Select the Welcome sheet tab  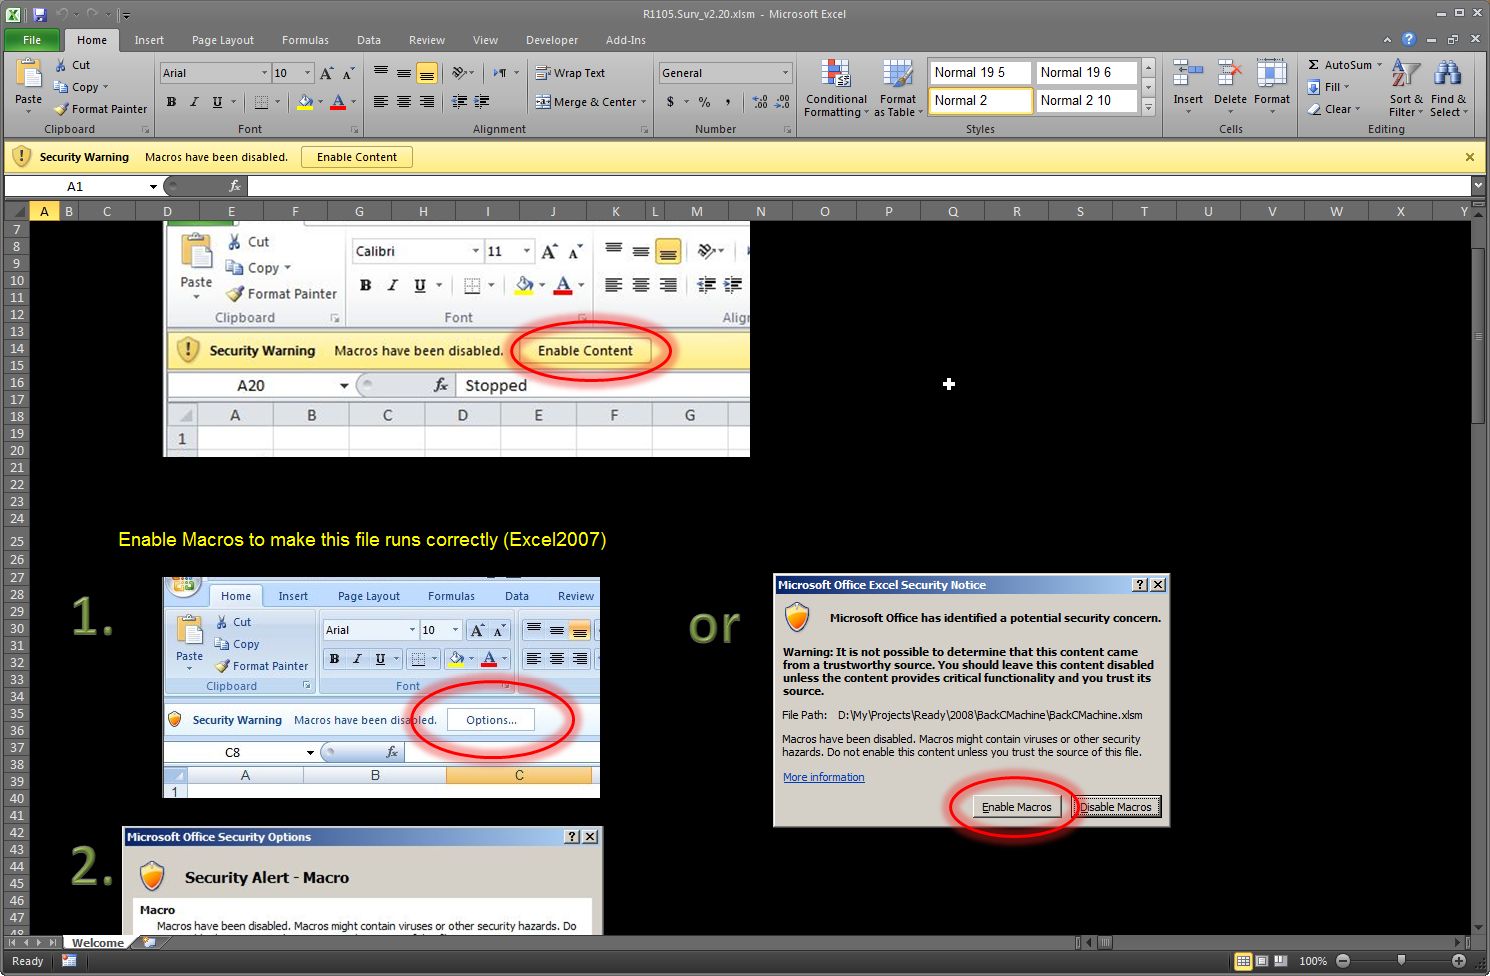point(98,942)
